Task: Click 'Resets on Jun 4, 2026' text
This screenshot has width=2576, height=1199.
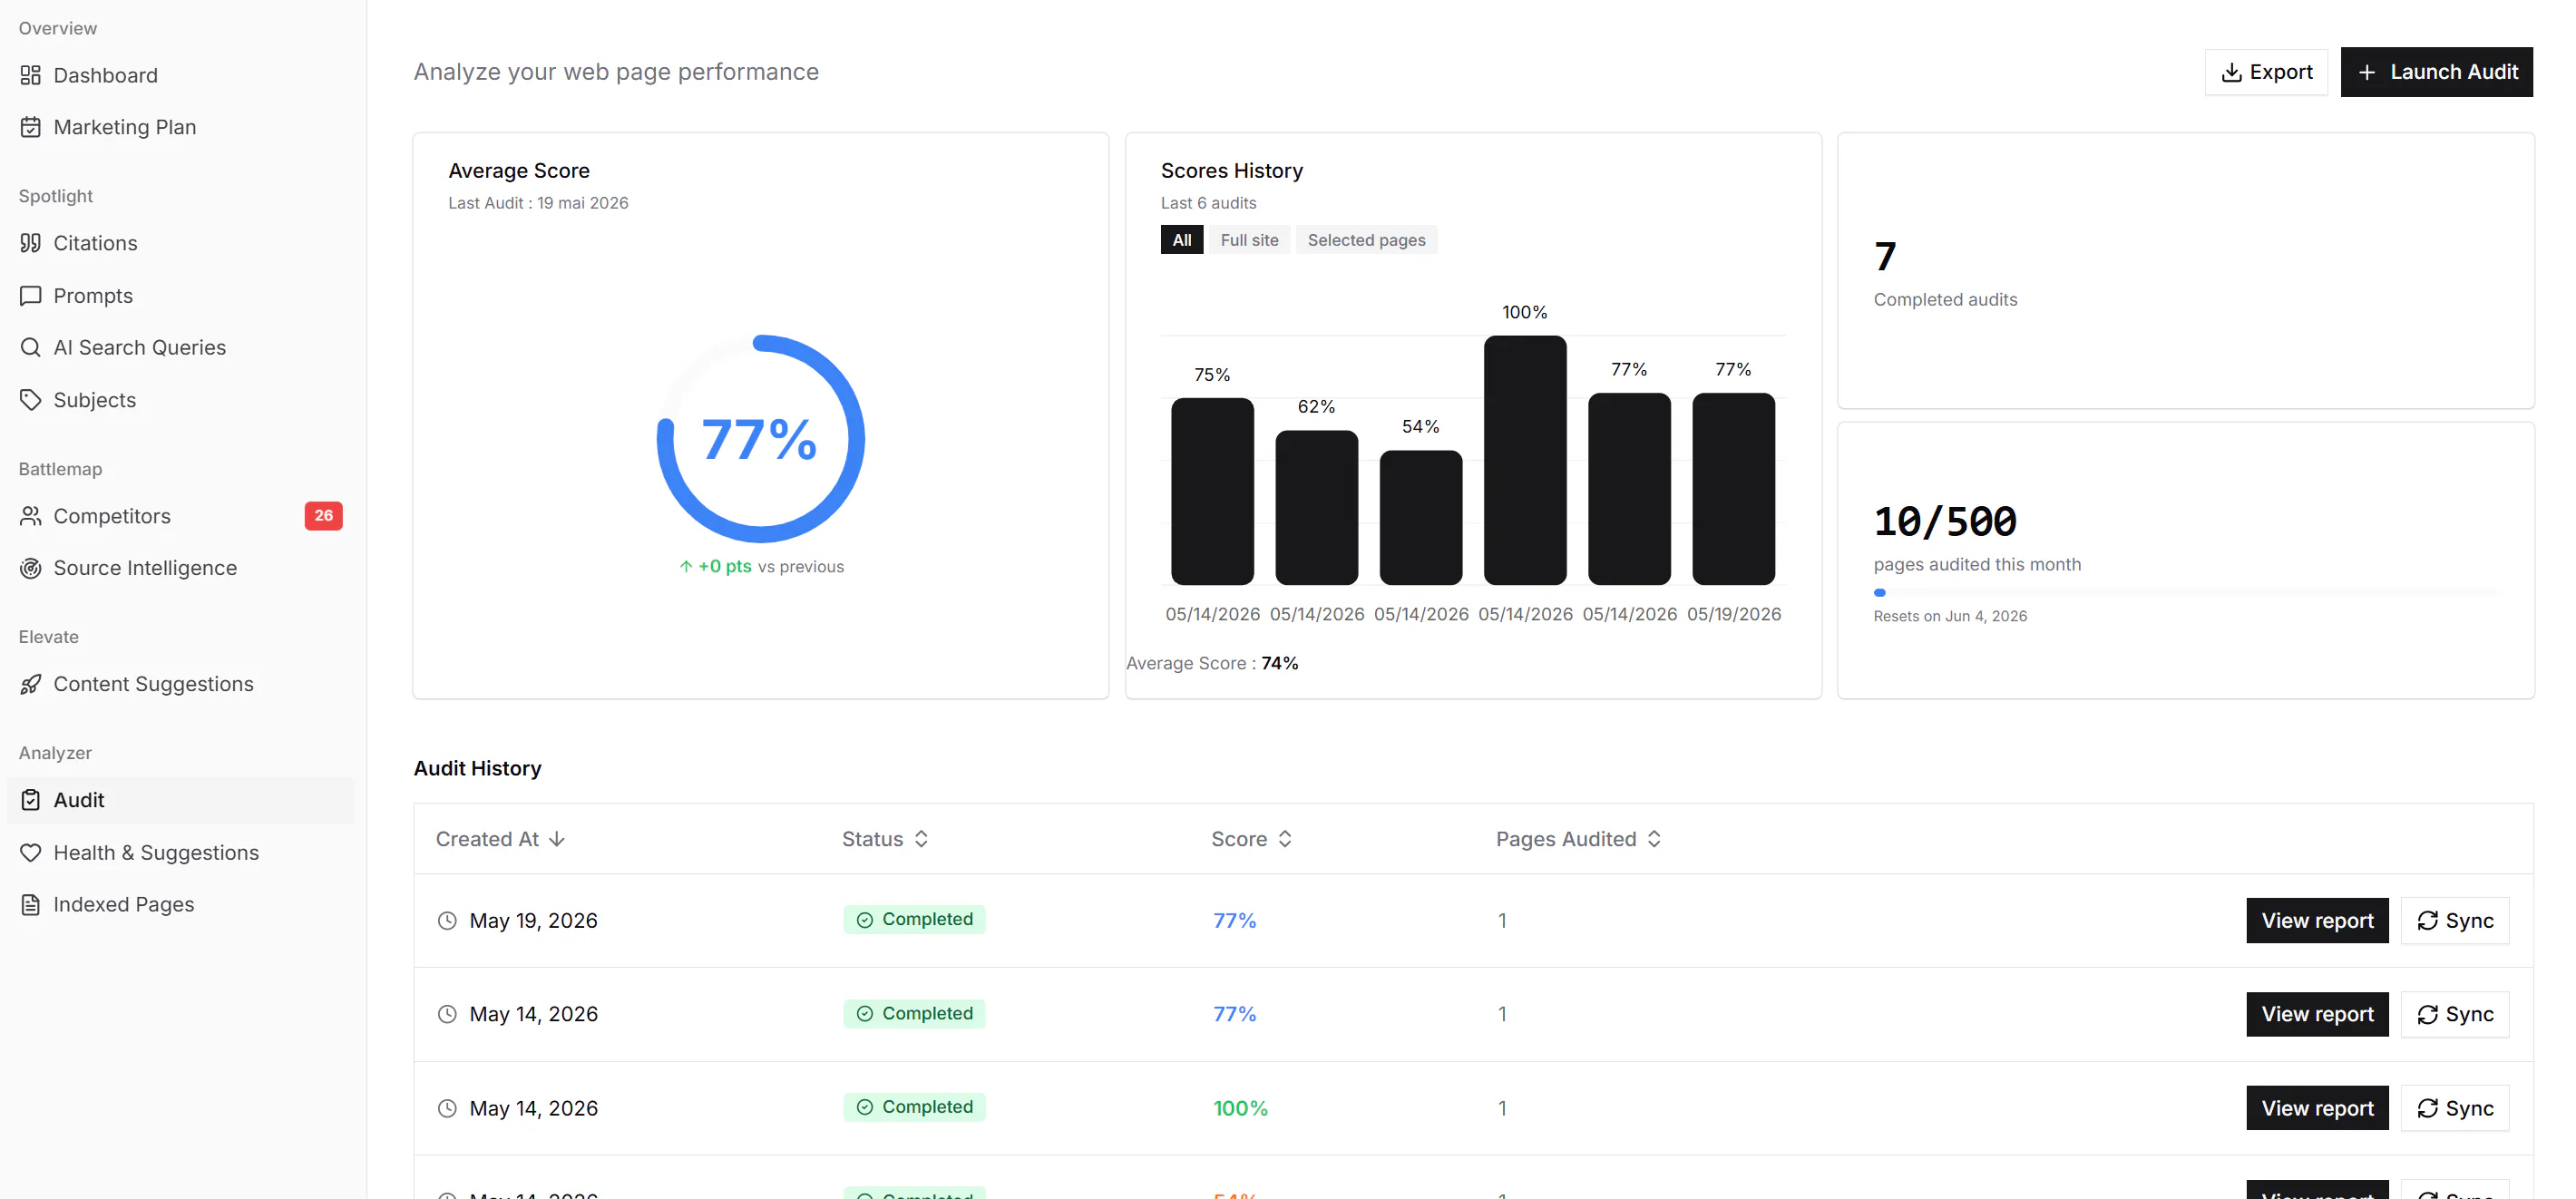Action: (1950, 616)
